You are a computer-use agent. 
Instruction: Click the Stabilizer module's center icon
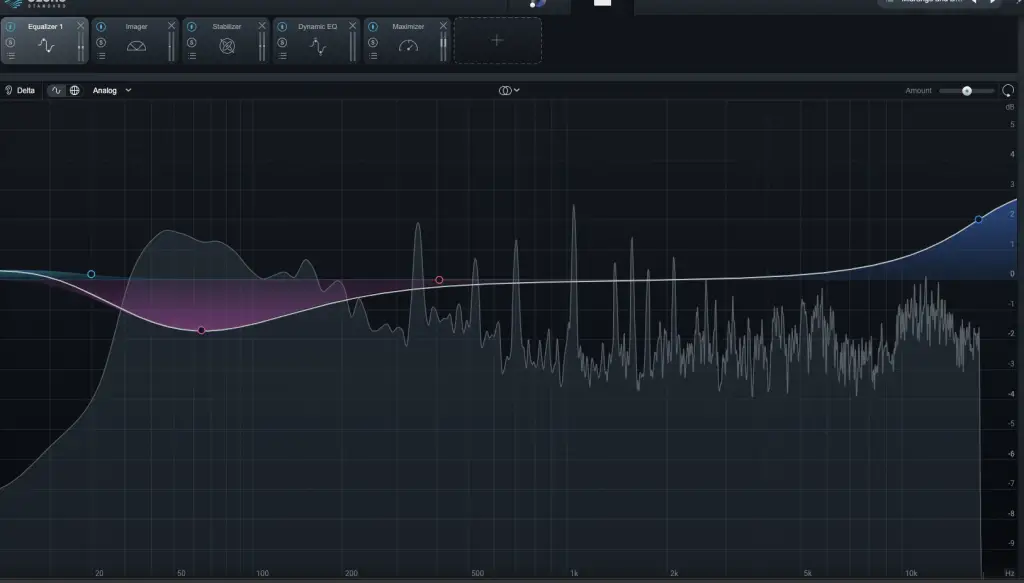[227, 46]
